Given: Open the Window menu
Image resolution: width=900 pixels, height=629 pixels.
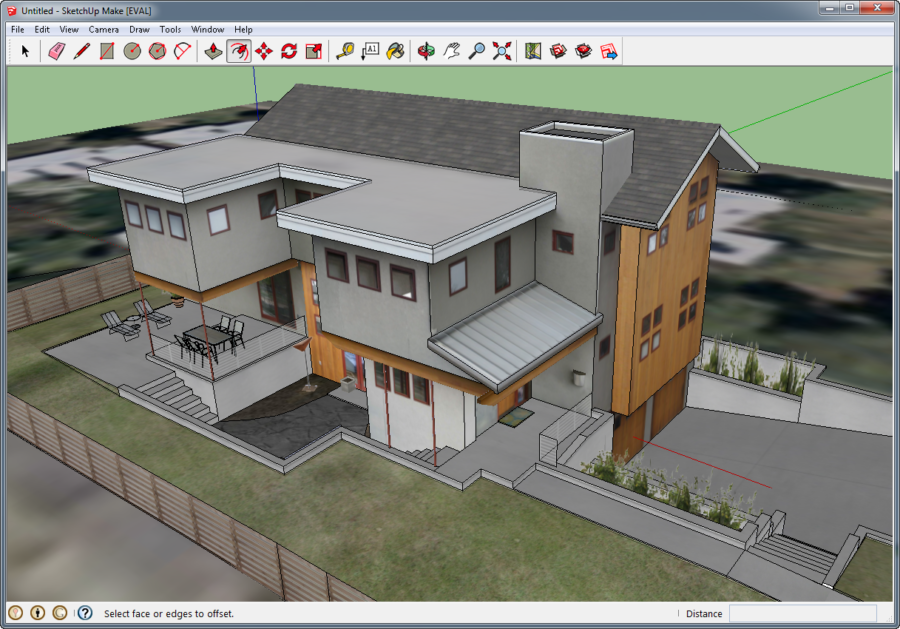Looking at the screenshot, I should 208,30.
